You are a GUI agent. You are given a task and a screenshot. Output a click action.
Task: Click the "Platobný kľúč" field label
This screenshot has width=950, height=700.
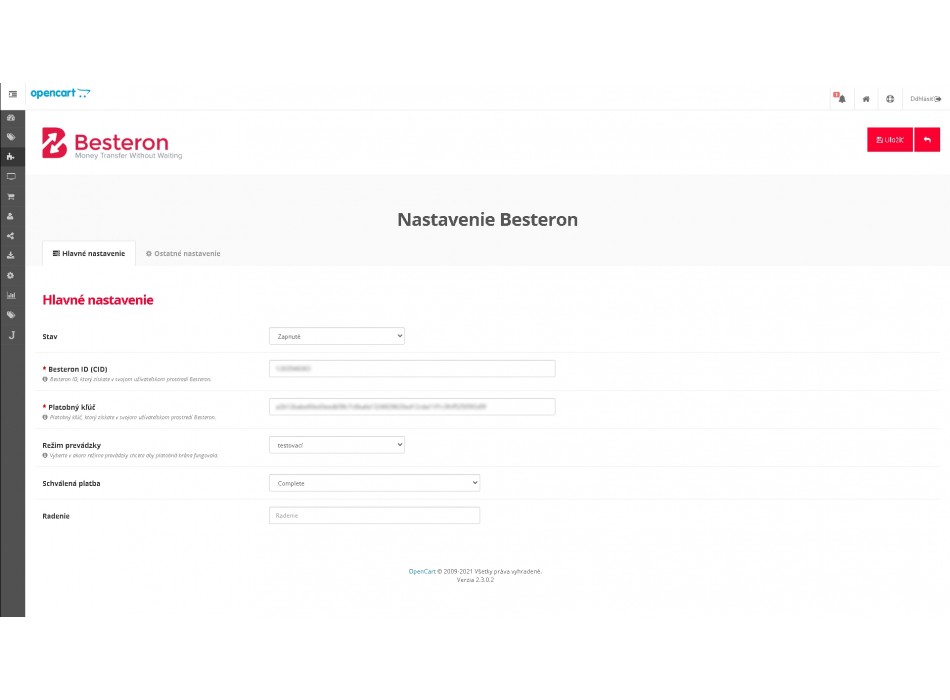[71, 407]
